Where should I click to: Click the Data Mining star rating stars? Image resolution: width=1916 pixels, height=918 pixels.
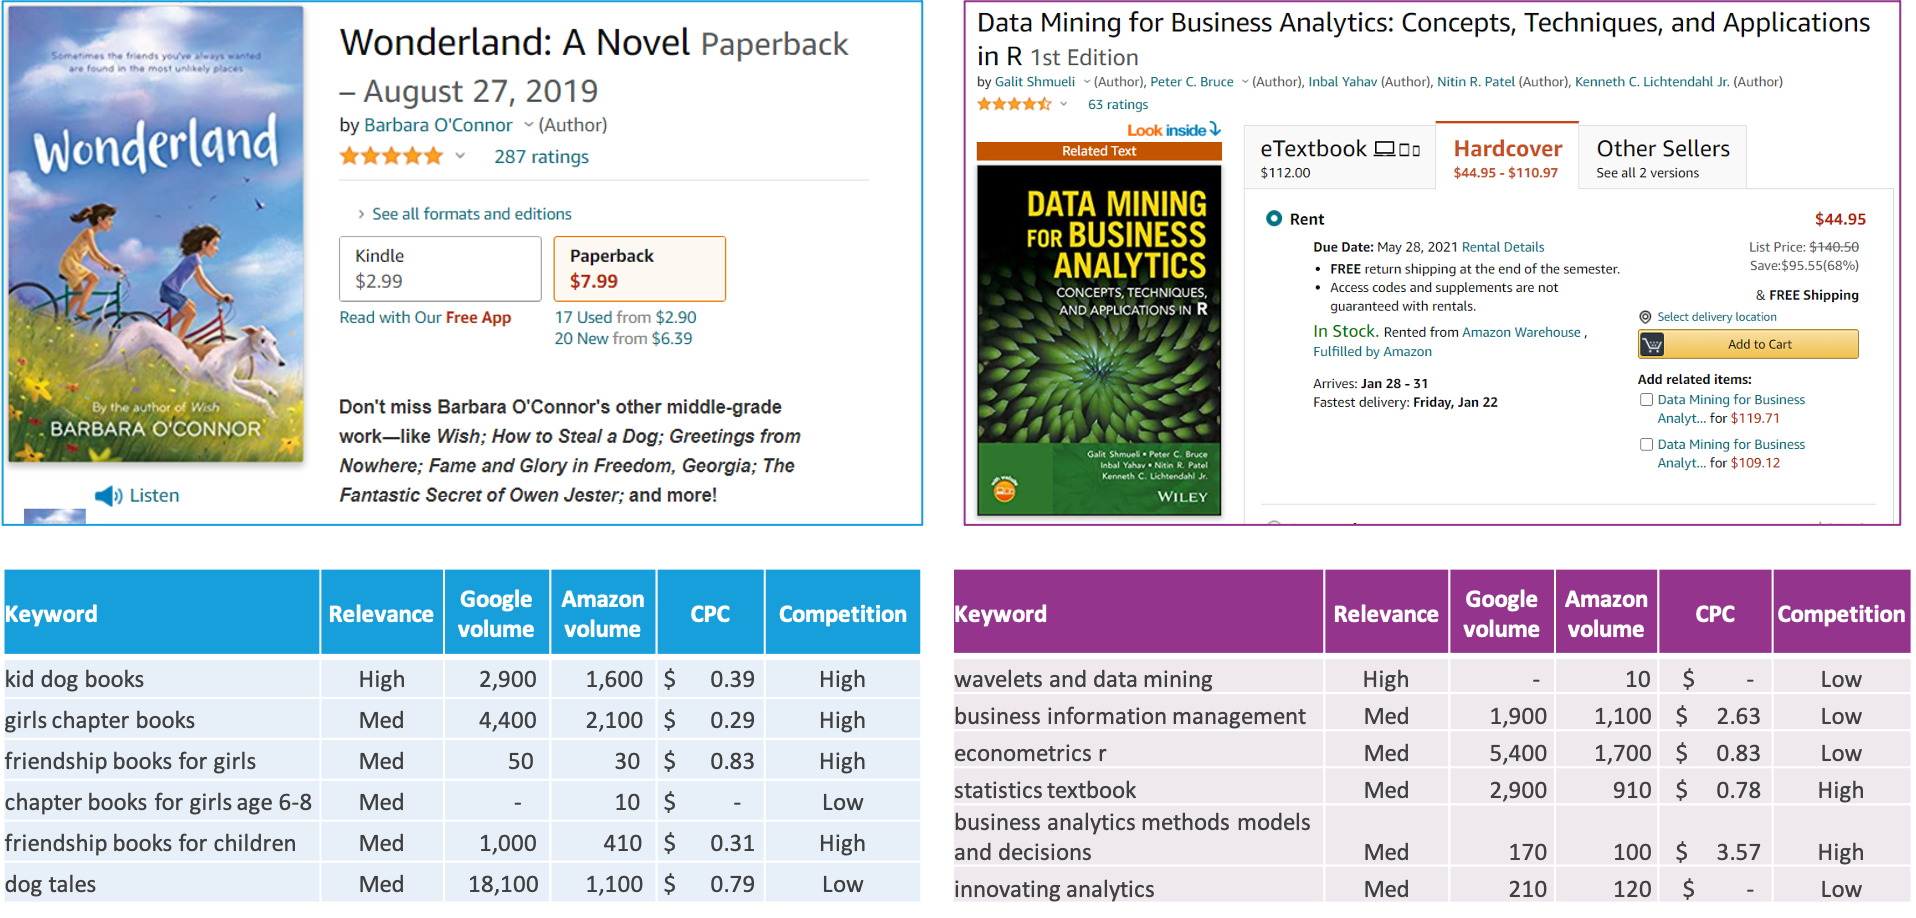(x=1014, y=104)
